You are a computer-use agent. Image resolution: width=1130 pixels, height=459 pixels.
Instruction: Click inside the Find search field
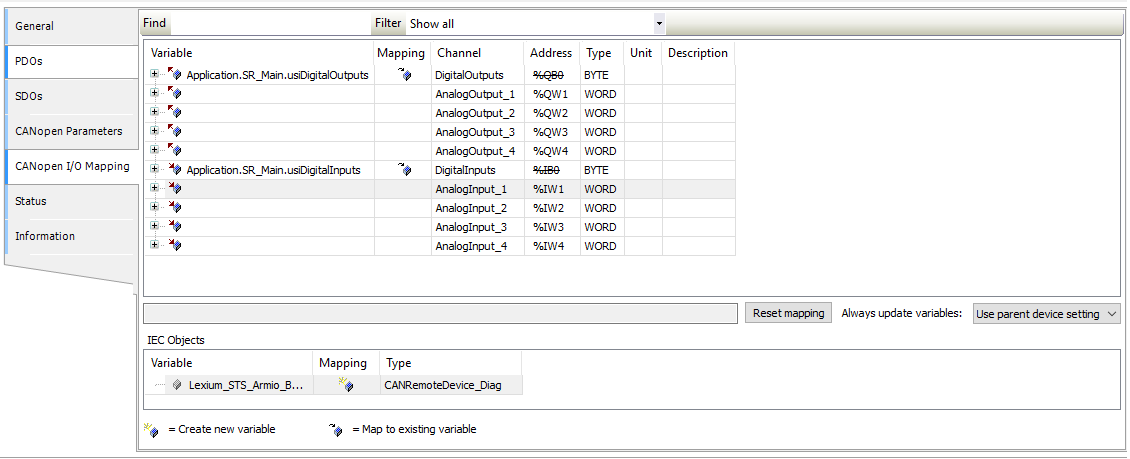270,23
